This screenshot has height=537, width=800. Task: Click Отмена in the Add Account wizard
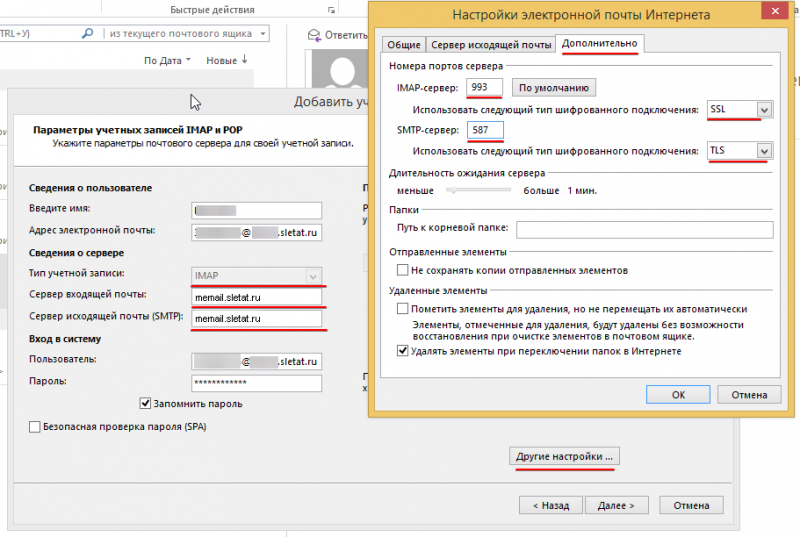pos(691,505)
